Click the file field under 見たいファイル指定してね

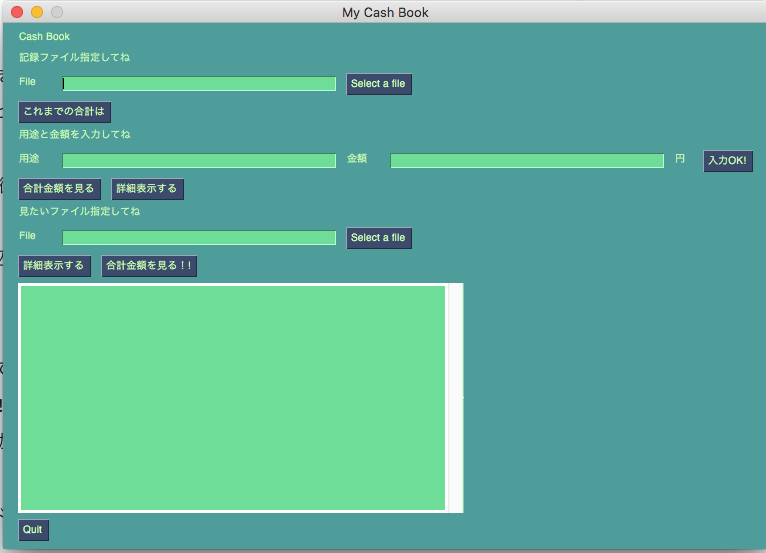[199, 238]
